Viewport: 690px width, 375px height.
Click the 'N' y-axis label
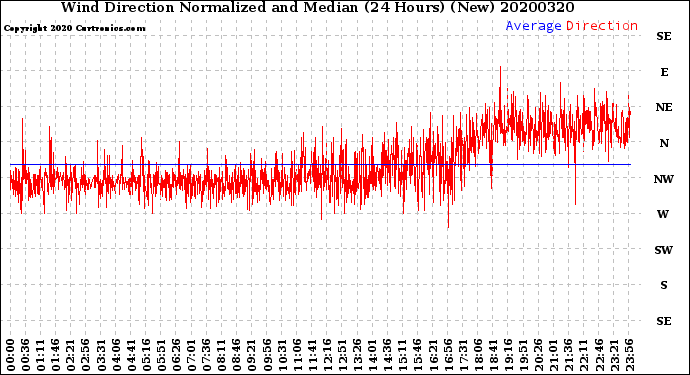[x=664, y=143]
